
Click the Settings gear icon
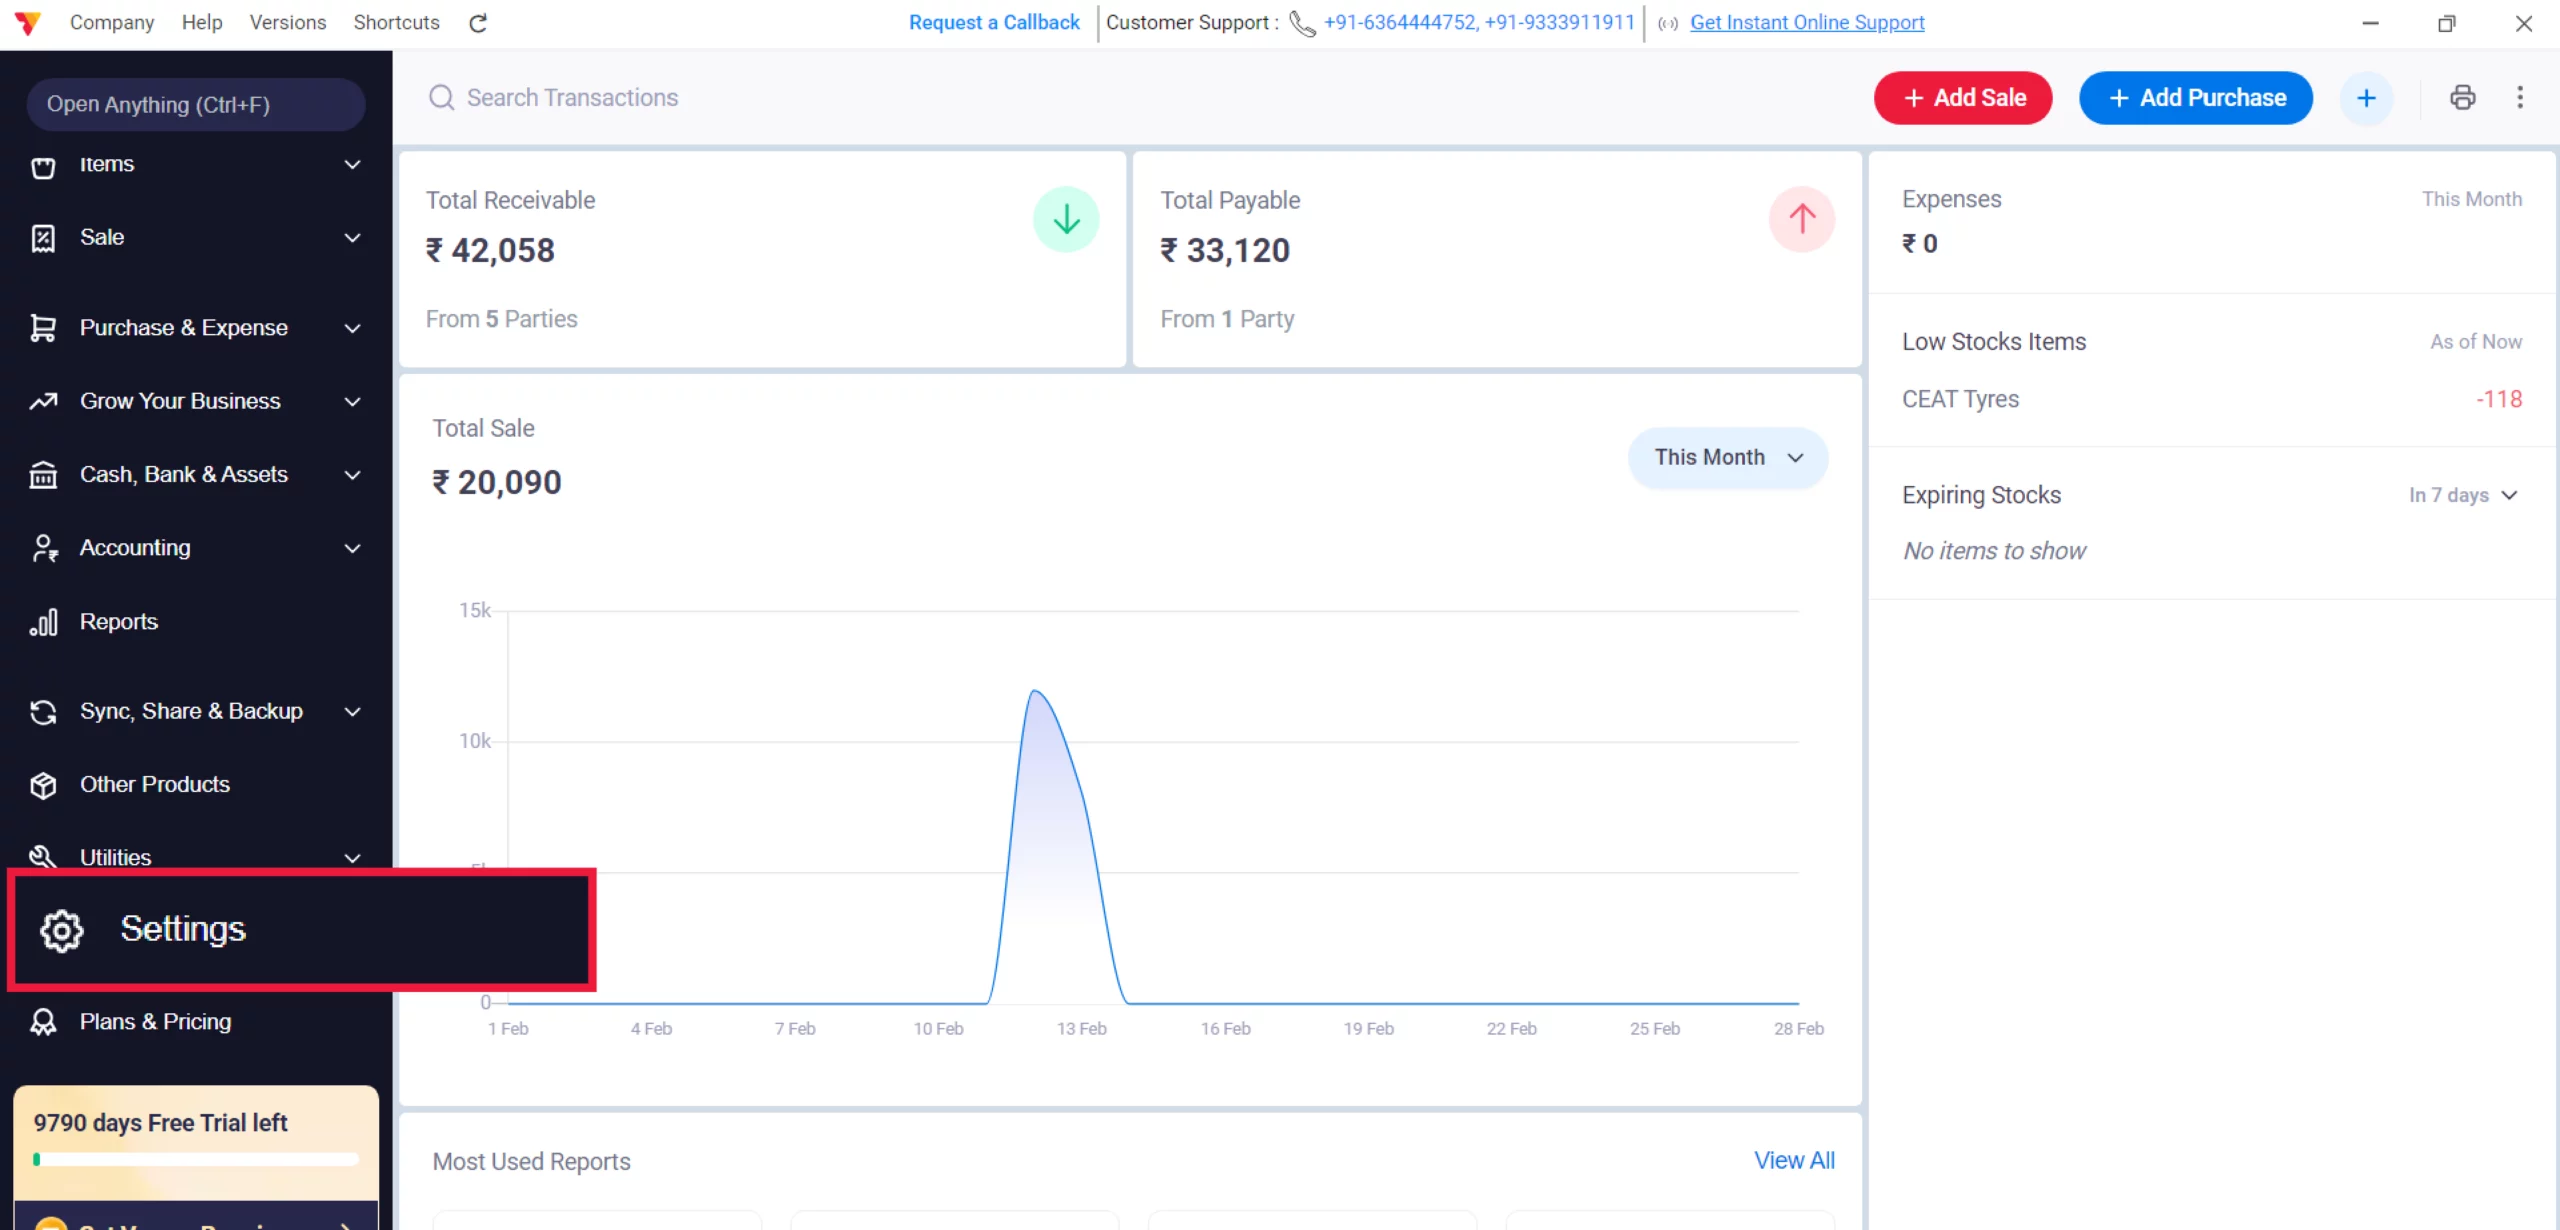pos(62,930)
